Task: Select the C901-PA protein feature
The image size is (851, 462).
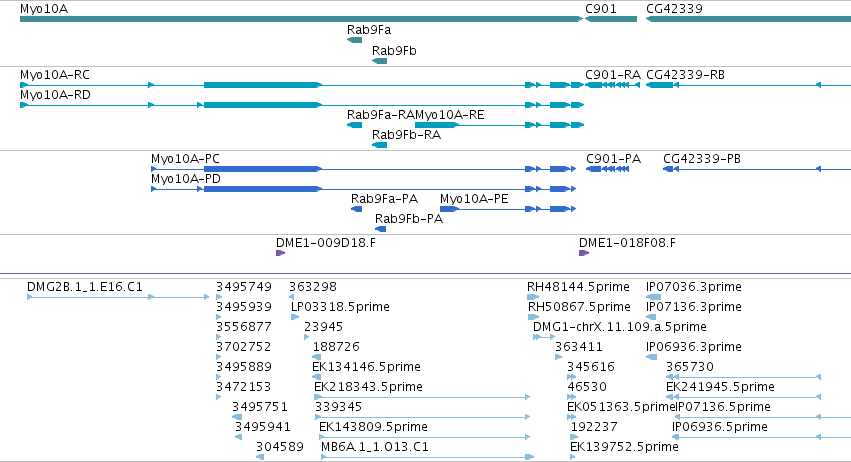Action: pyautogui.click(x=607, y=169)
